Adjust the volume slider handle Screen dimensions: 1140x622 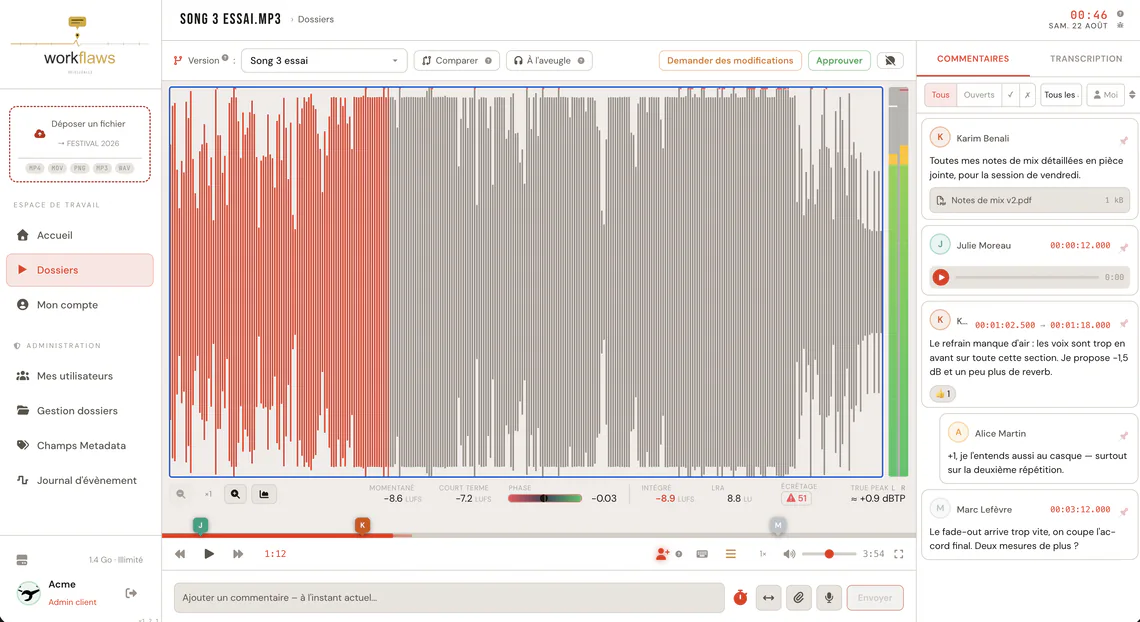(829, 554)
